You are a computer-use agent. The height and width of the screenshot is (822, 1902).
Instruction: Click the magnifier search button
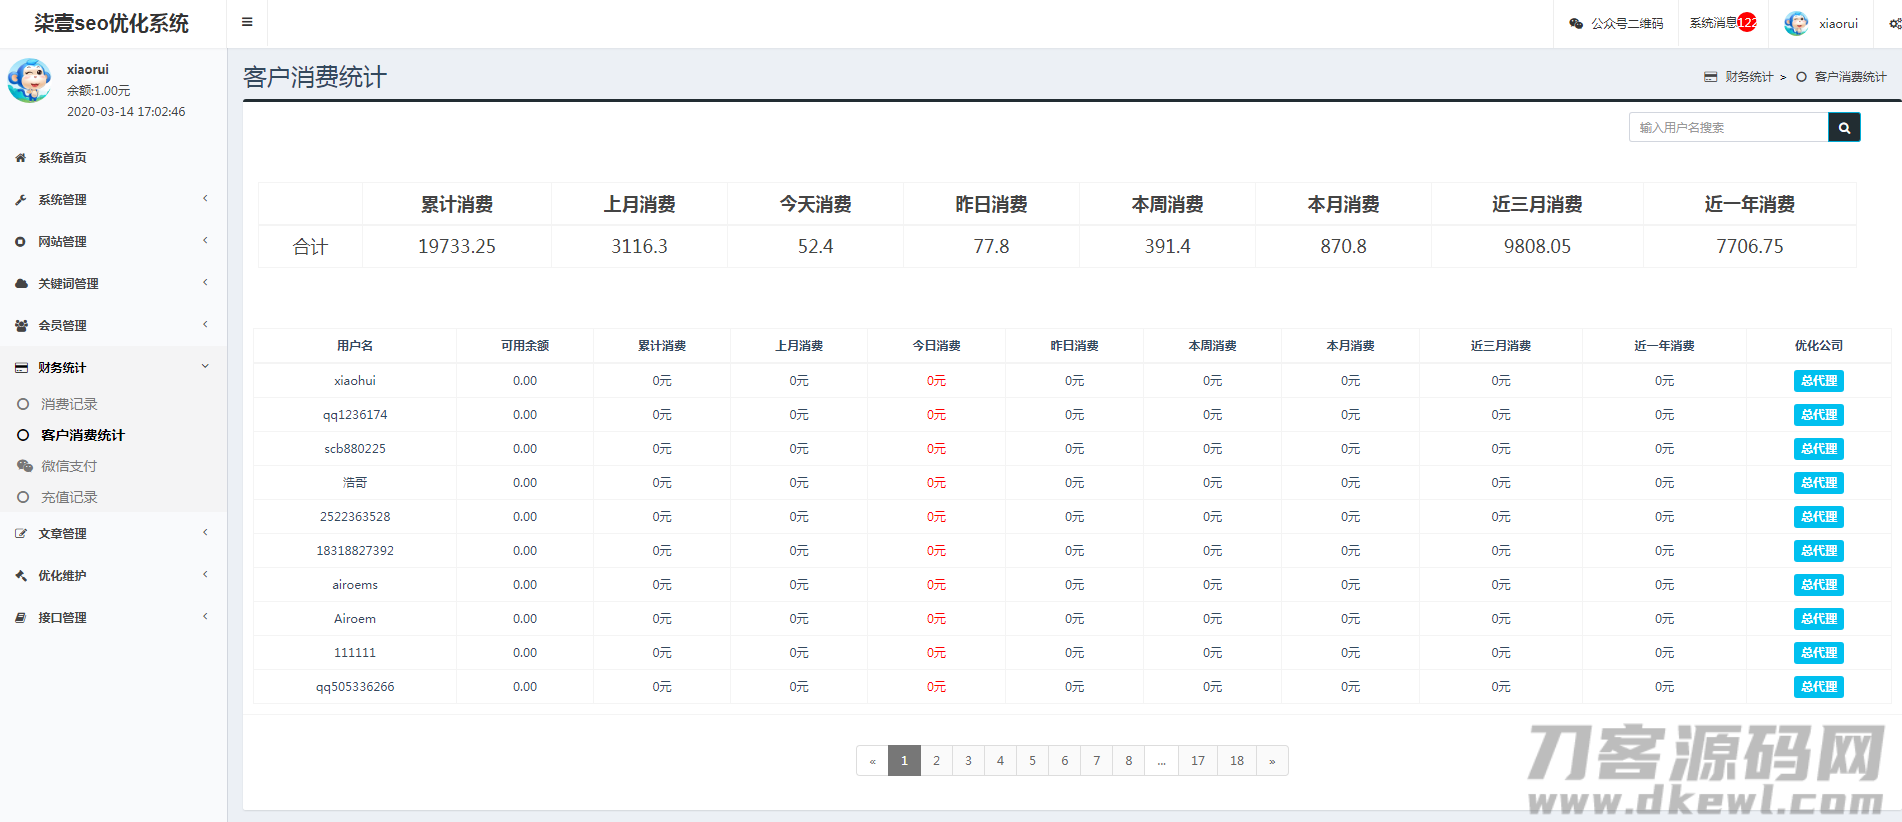click(1844, 128)
